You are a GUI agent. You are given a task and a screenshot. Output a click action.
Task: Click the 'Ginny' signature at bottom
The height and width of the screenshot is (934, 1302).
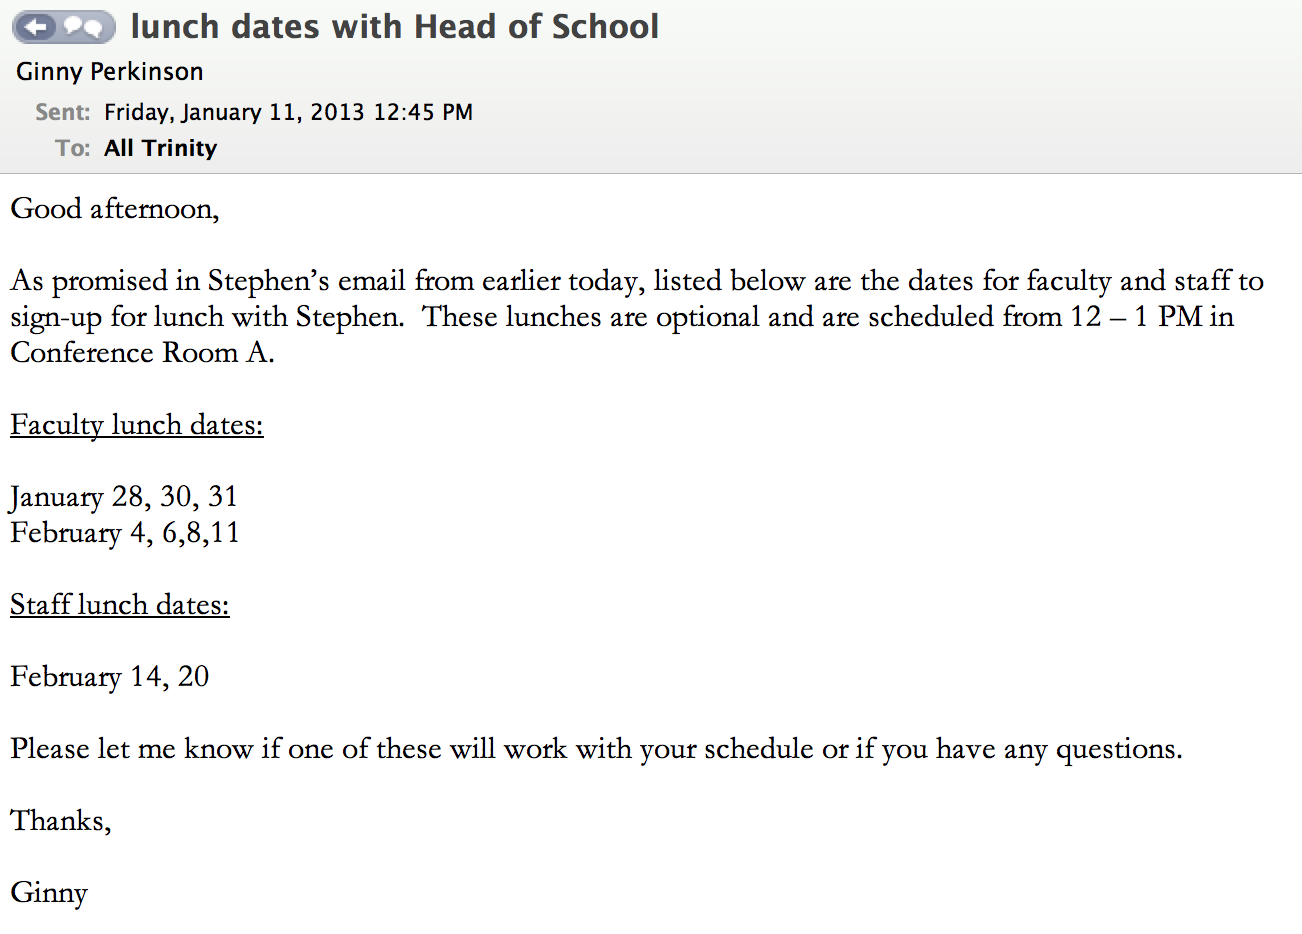[x=49, y=893]
